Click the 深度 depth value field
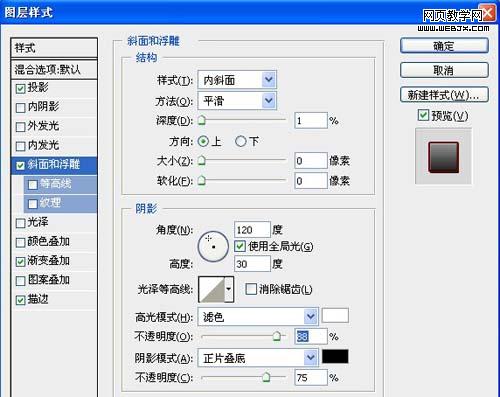The width and height of the screenshot is (500, 397). click(x=311, y=120)
